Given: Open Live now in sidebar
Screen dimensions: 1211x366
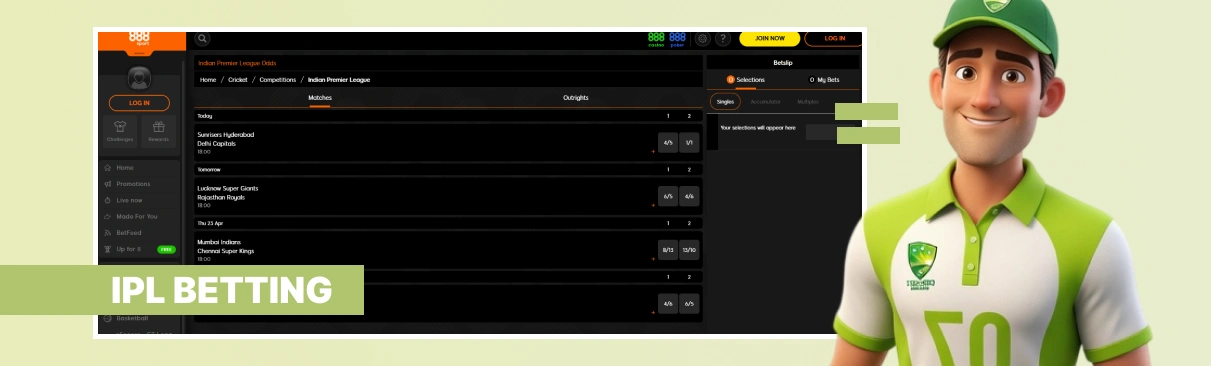Looking at the screenshot, I should click(130, 200).
